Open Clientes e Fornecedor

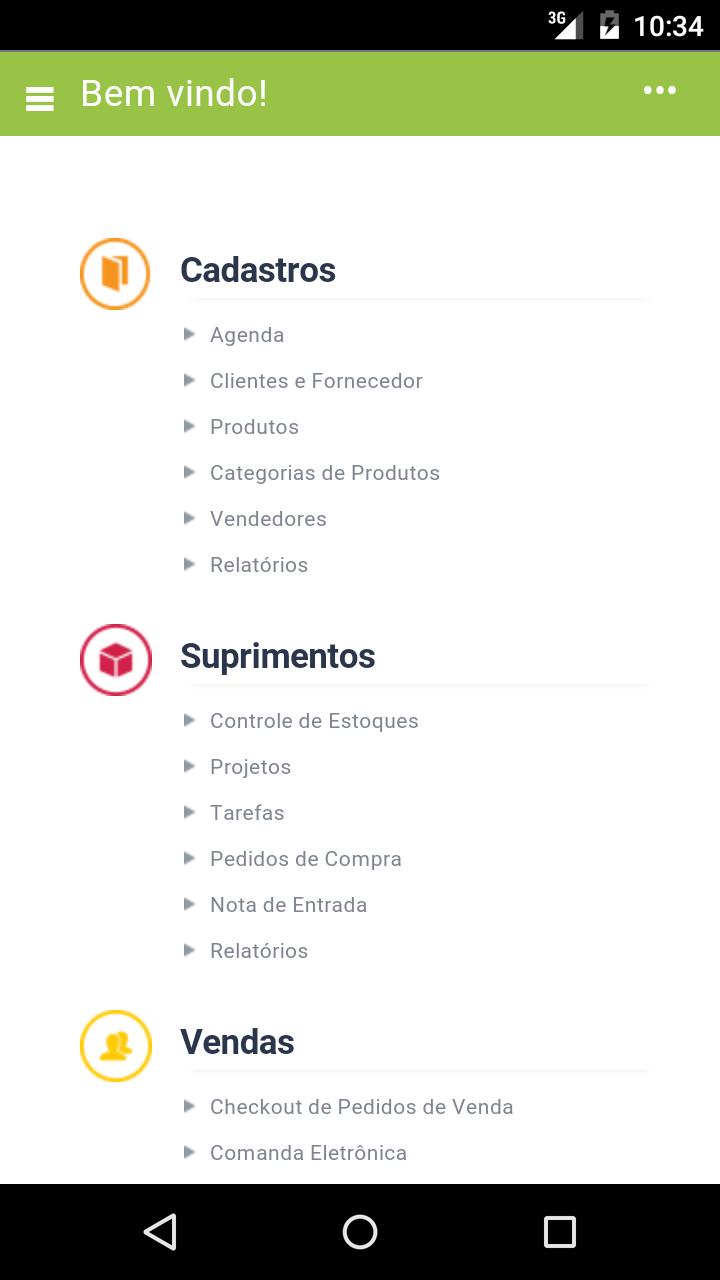[316, 381]
